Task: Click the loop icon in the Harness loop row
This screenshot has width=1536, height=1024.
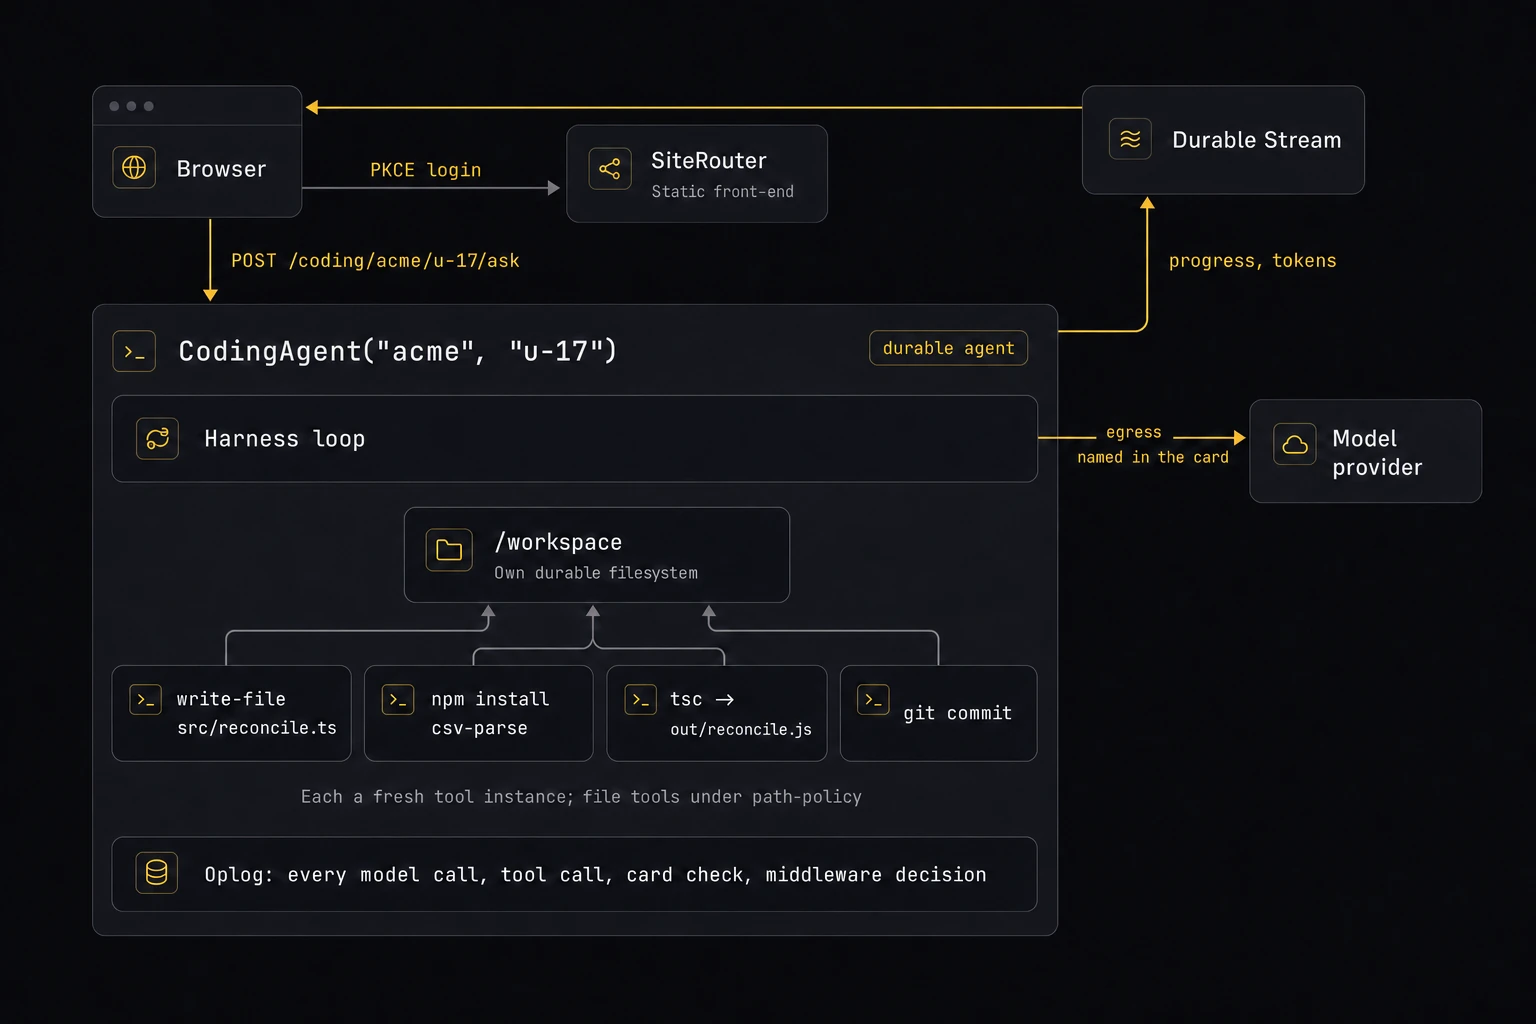Action: [158, 438]
